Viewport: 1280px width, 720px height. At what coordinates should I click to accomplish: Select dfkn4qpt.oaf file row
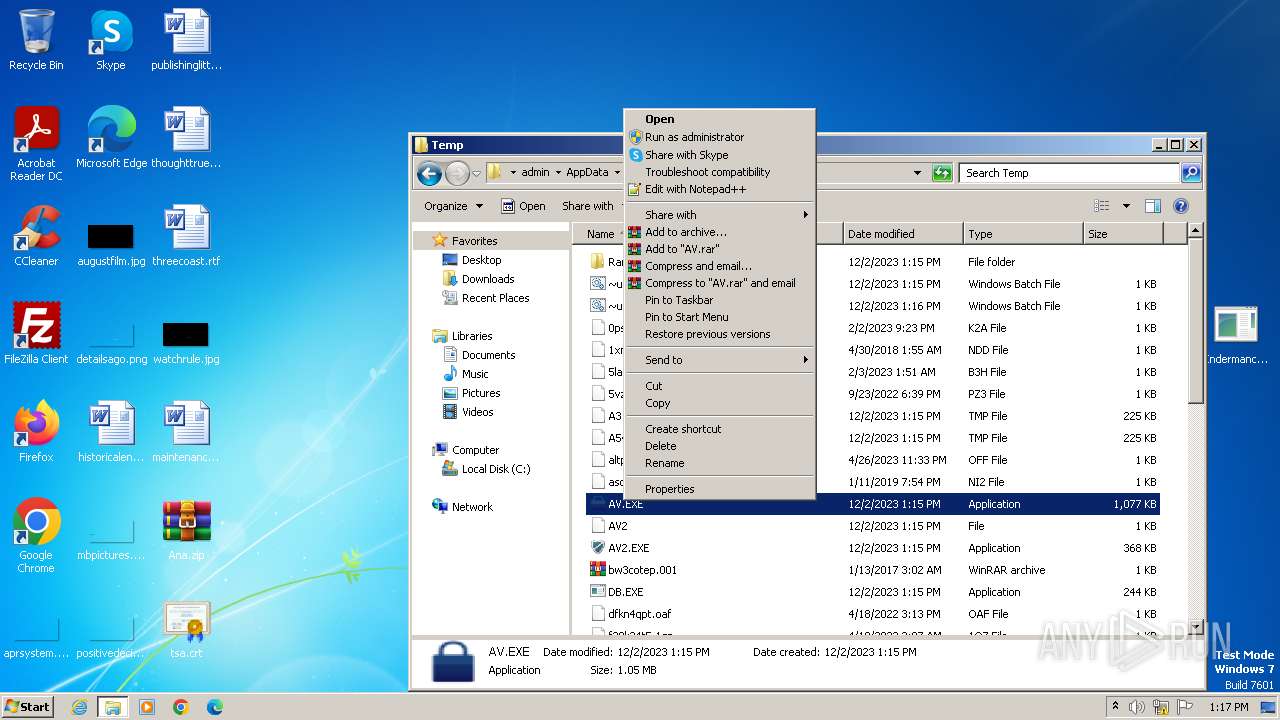click(x=873, y=614)
